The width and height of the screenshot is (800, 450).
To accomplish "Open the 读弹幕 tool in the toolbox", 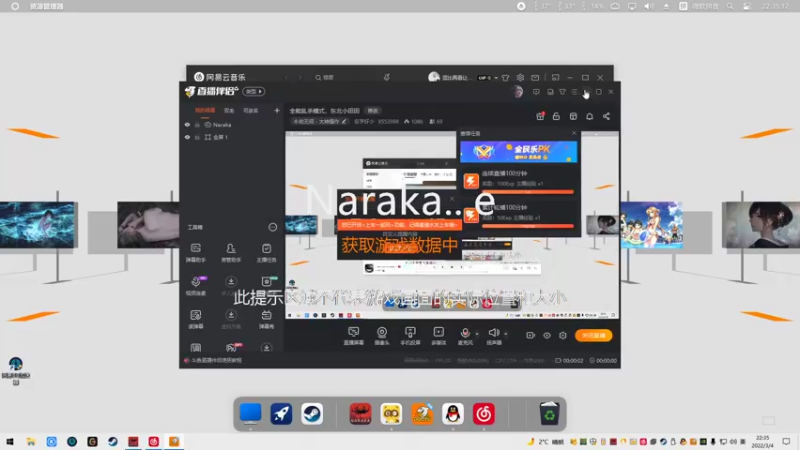I will pos(196,319).
